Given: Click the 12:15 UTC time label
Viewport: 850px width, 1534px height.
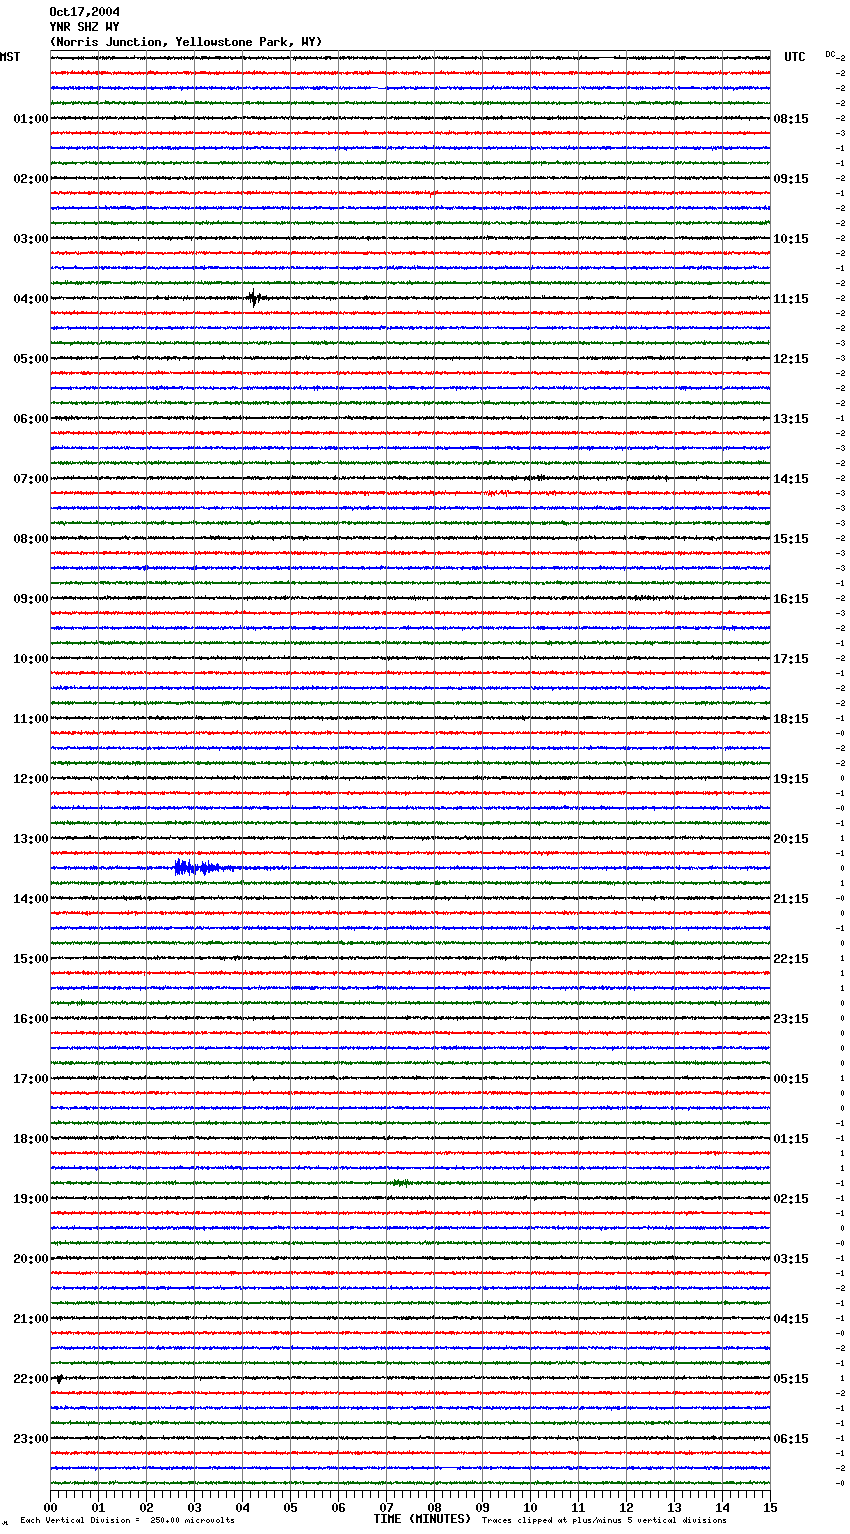Looking at the screenshot, I should (x=791, y=359).
